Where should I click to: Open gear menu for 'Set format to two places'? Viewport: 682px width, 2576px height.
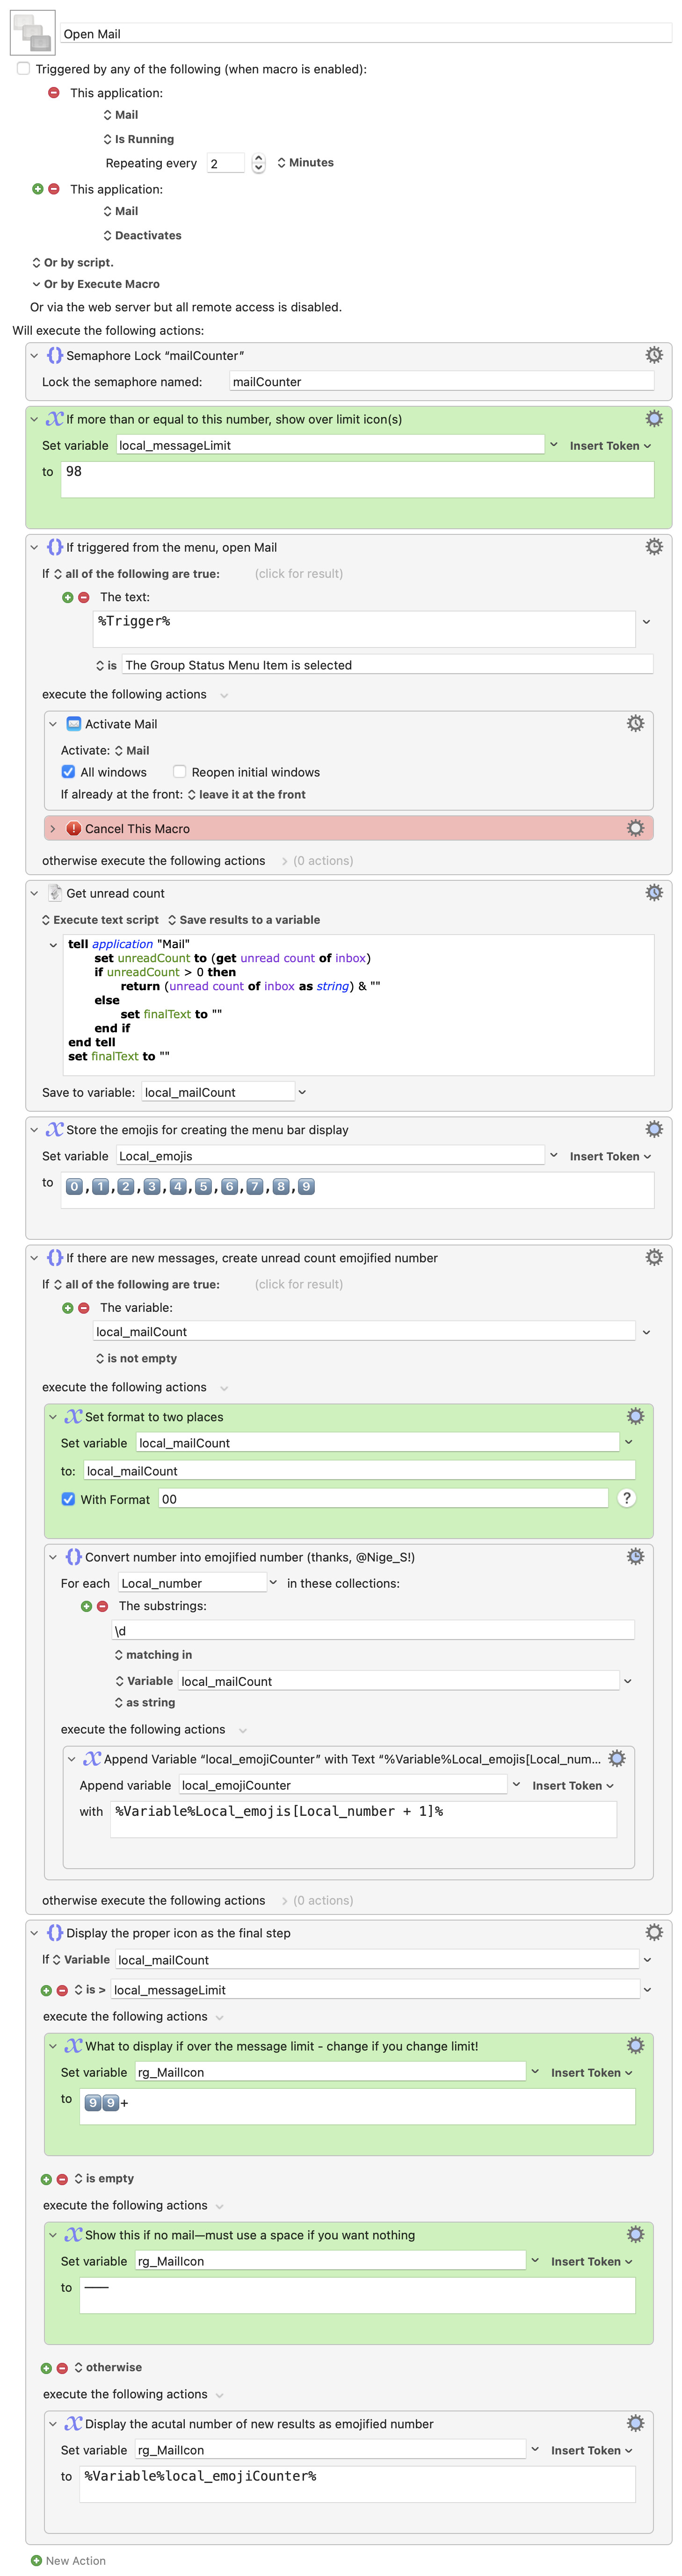[635, 1416]
